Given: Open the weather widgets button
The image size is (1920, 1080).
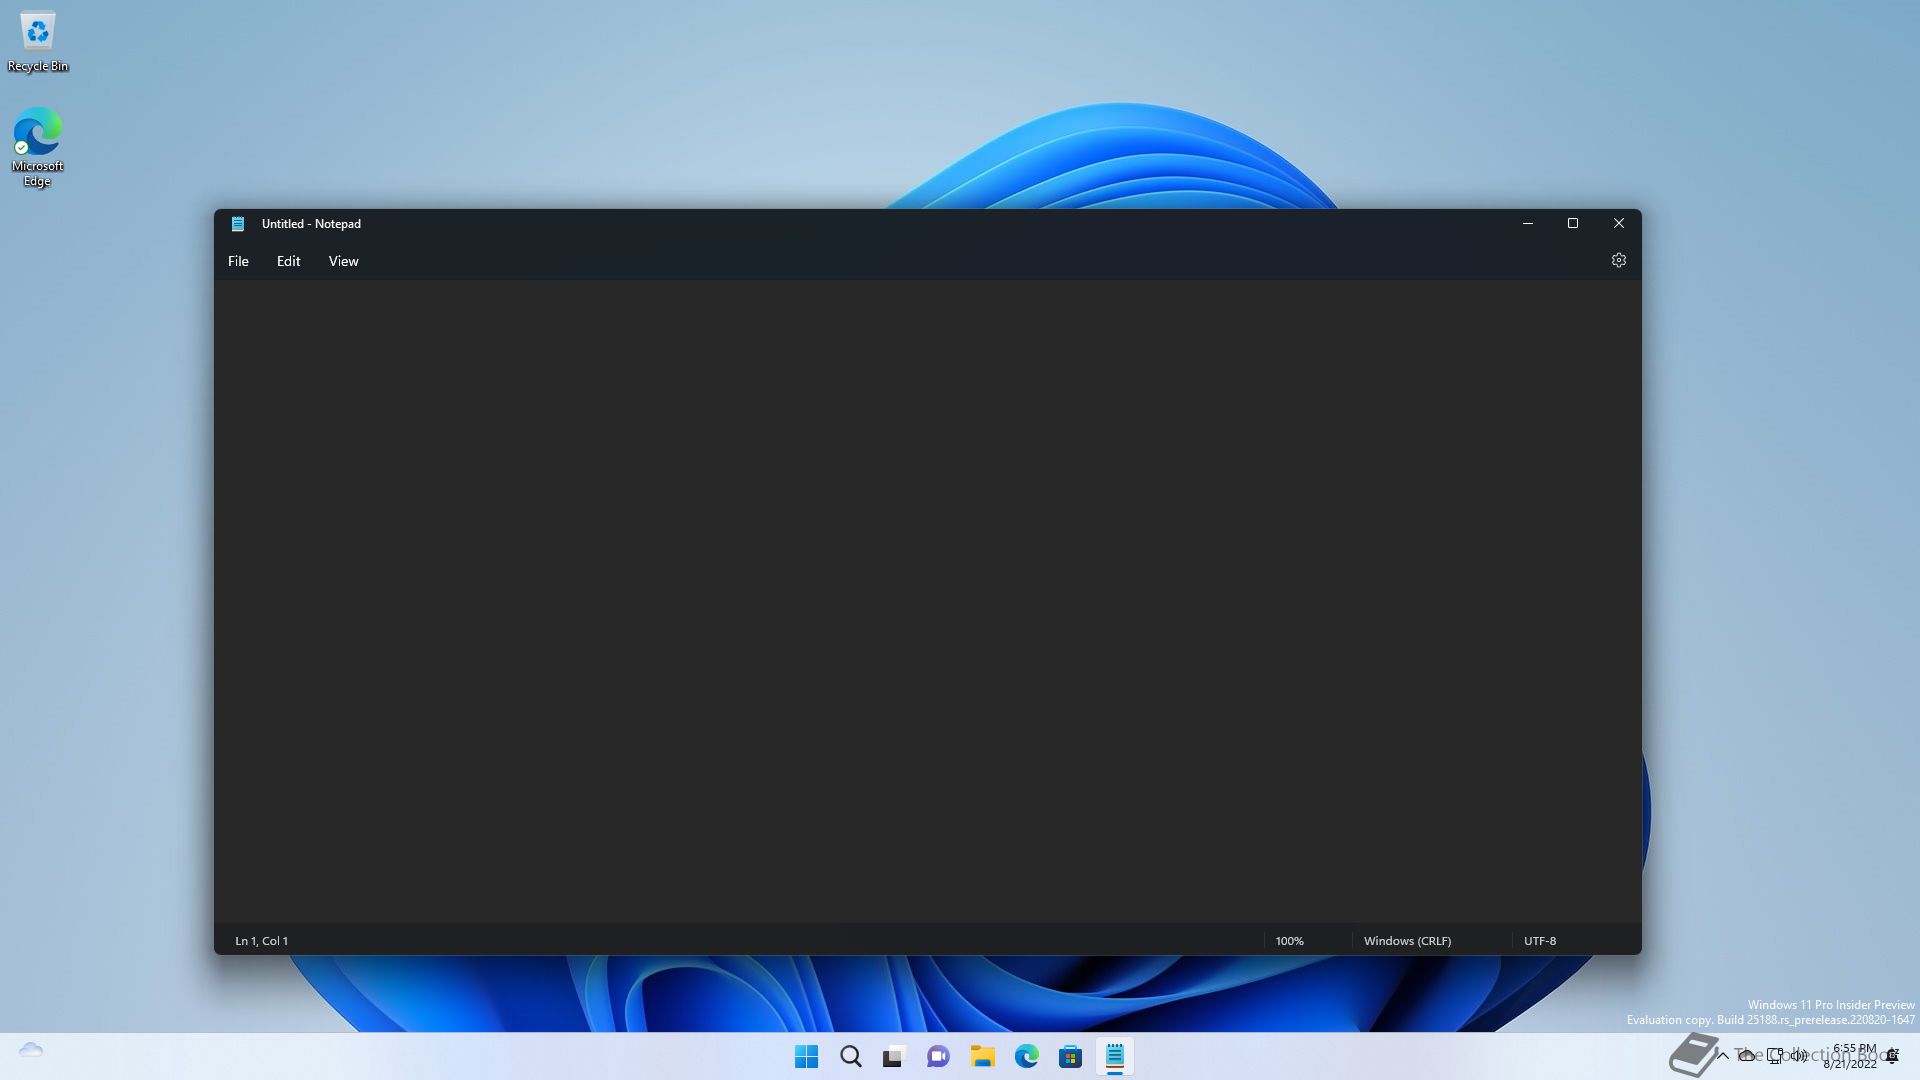Looking at the screenshot, I should pos(31,1050).
